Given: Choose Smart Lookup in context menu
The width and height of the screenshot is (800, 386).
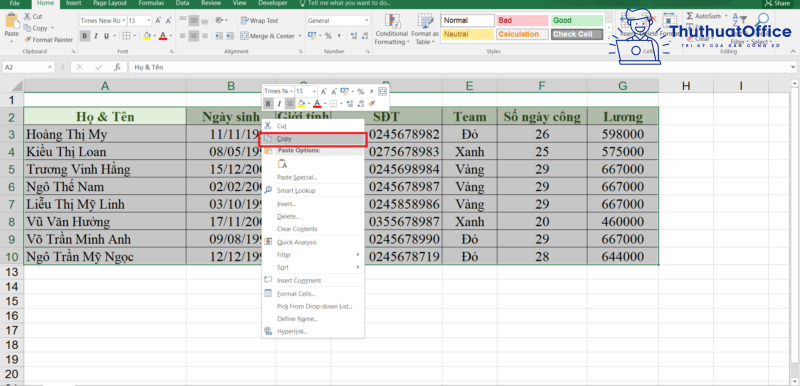Looking at the screenshot, I should 313,190.
